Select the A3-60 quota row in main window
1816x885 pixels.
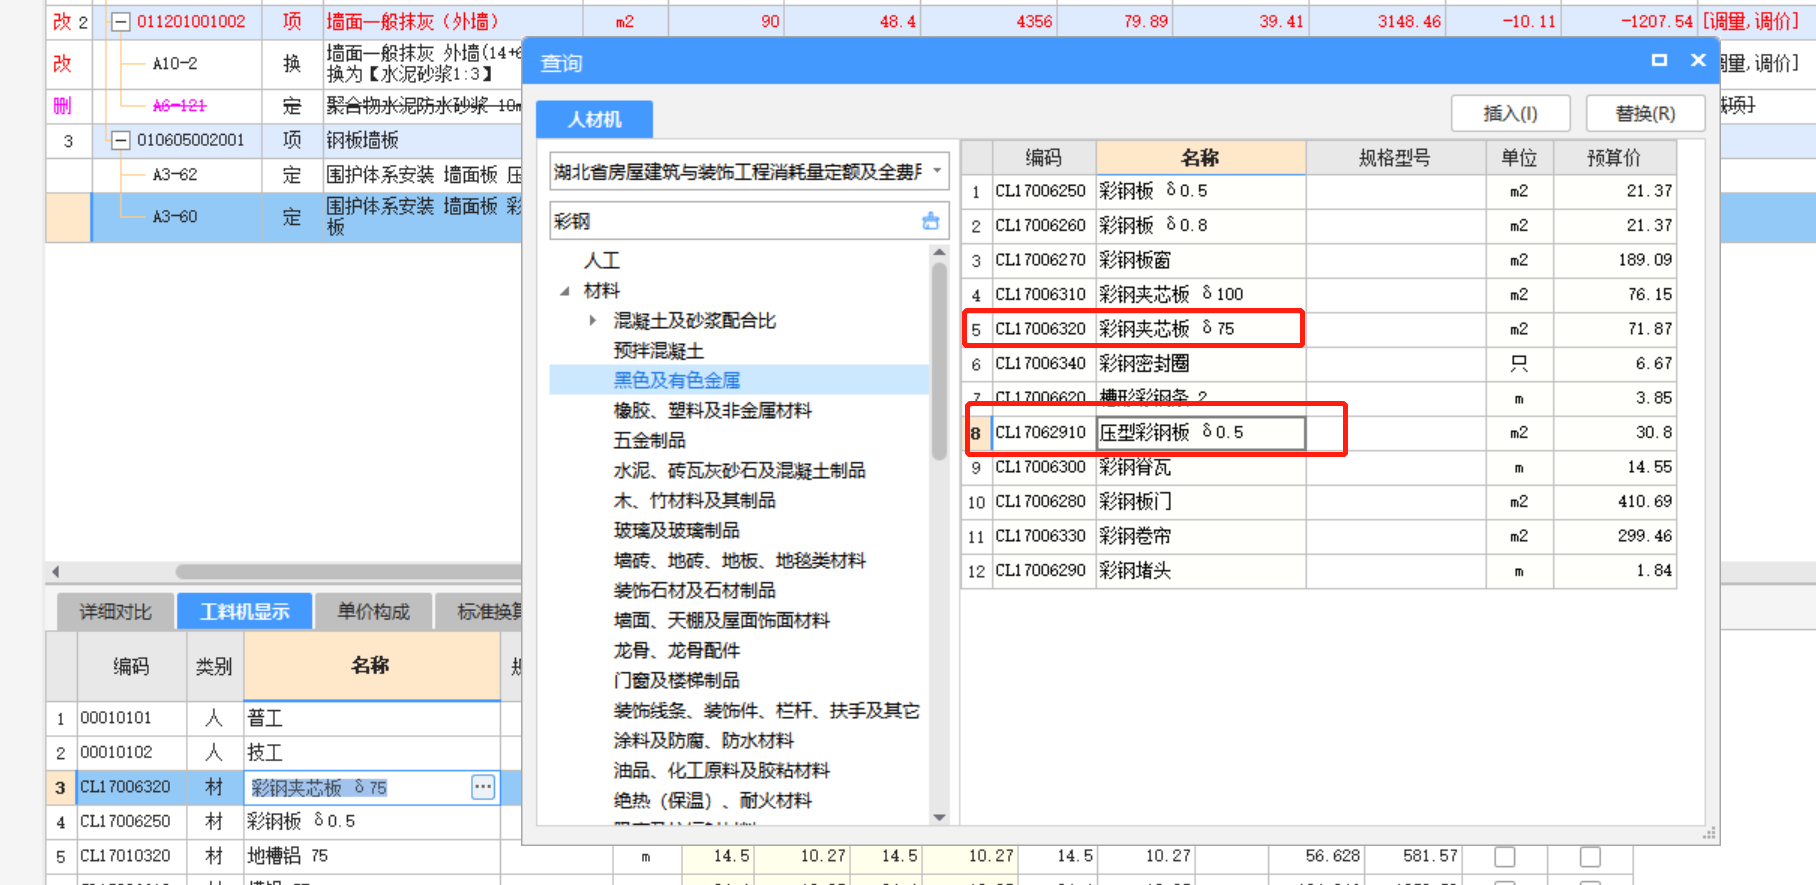284,216
